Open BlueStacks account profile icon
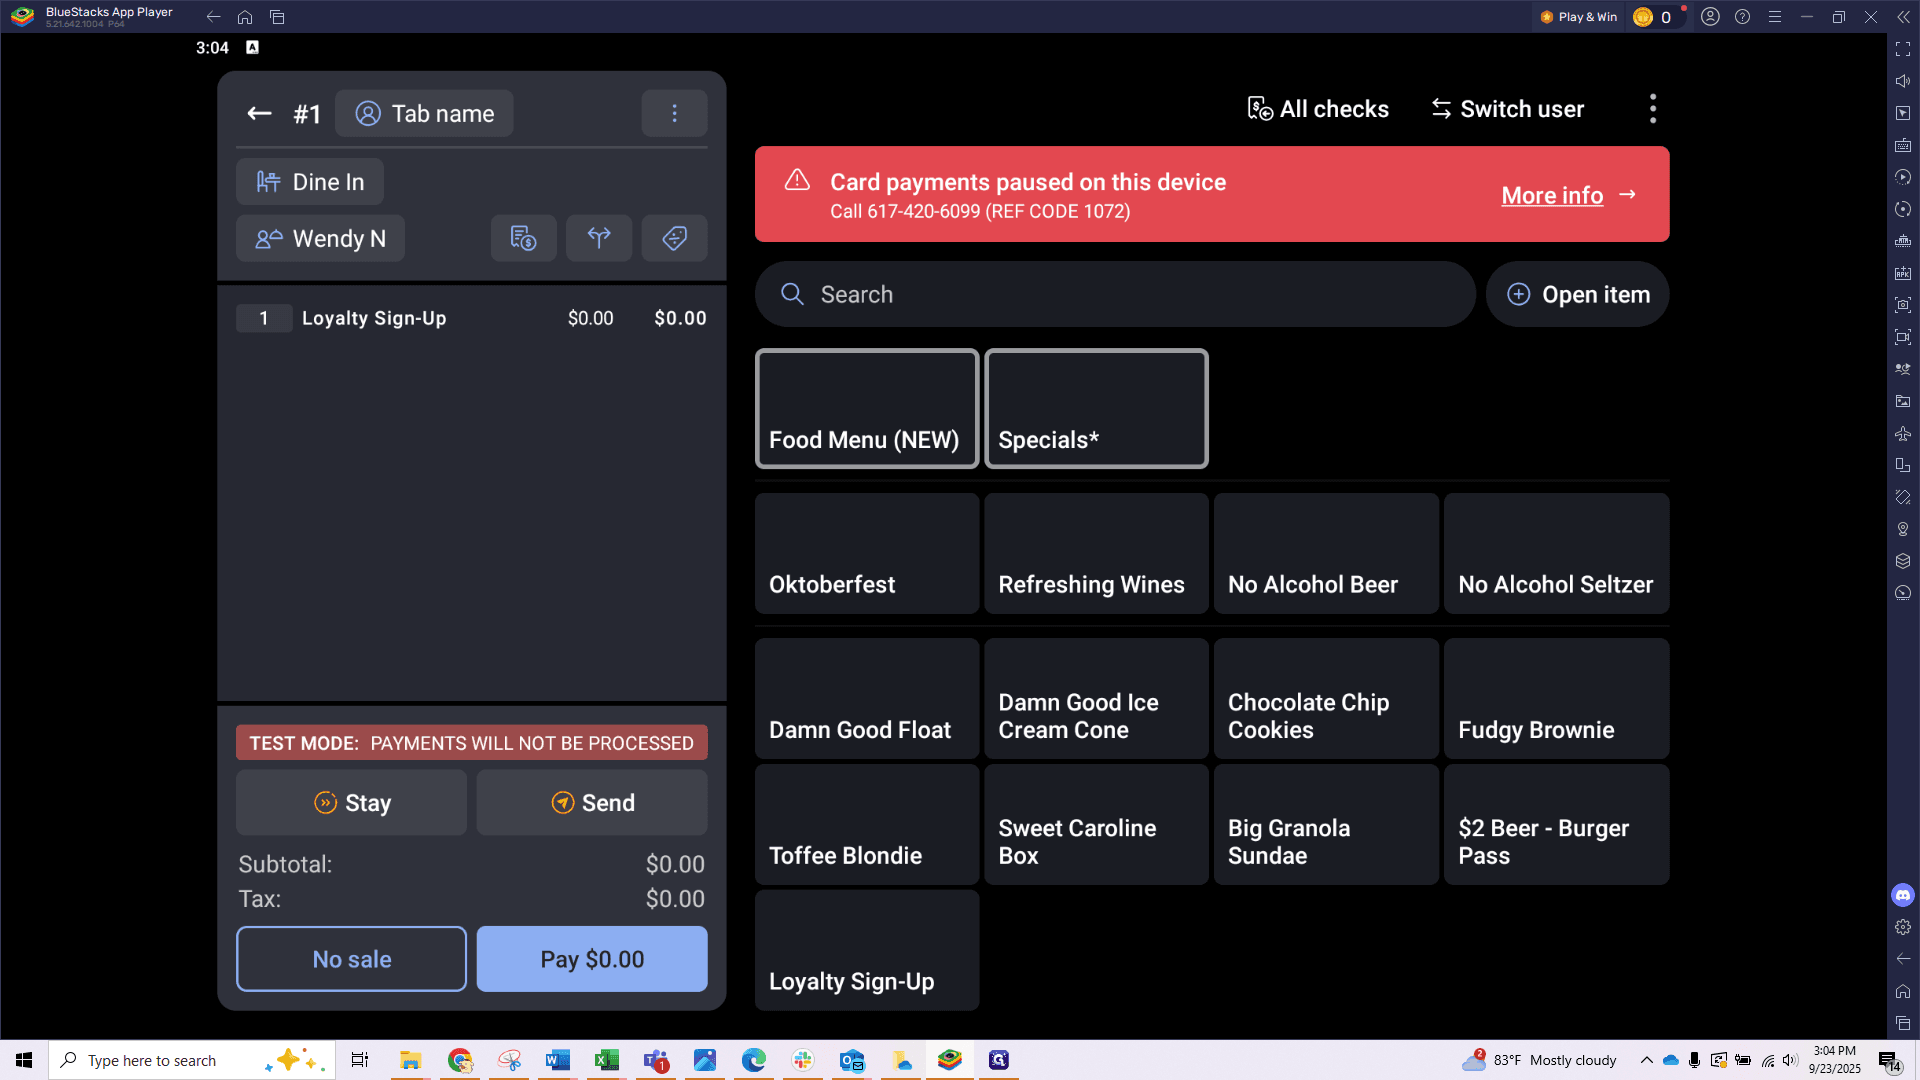The width and height of the screenshot is (1920, 1080). pos(1710,17)
